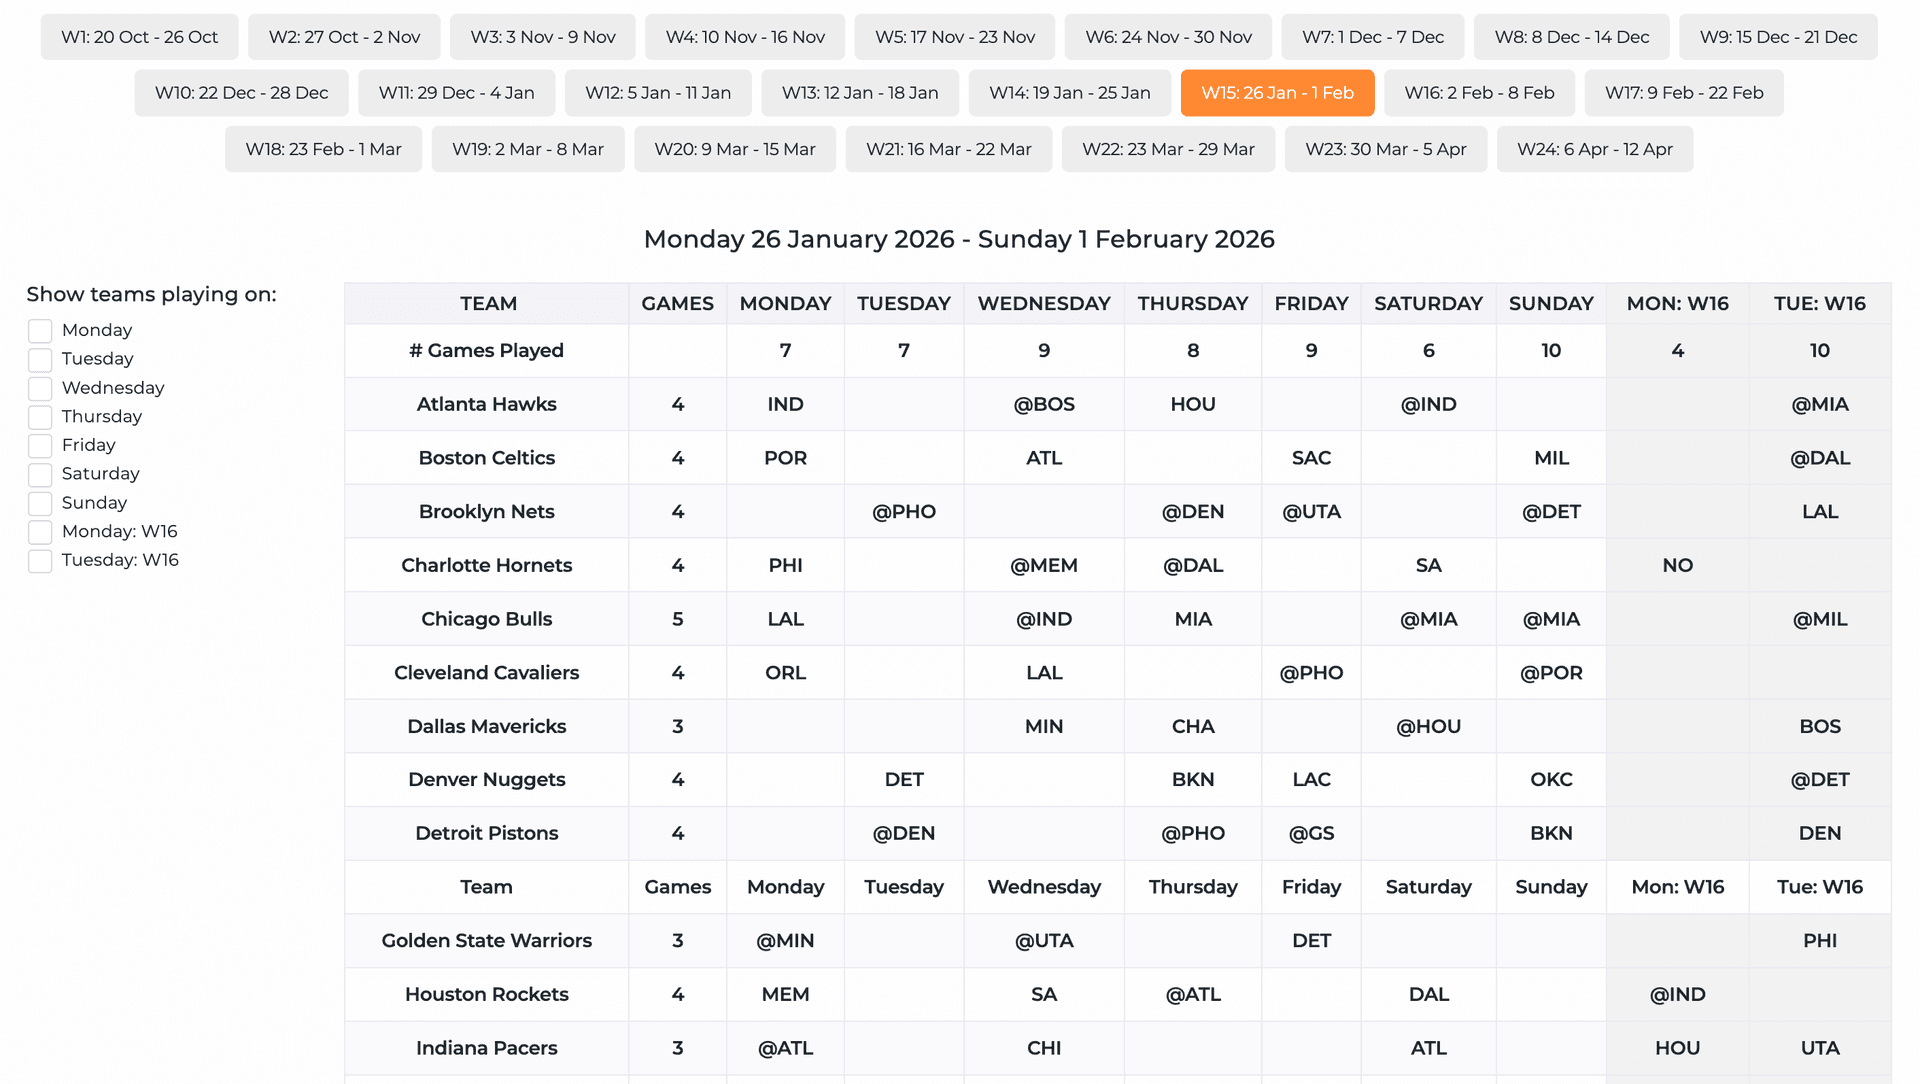Switch to W1: 20 Oct - 26 Oct
This screenshot has width=1920, height=1084.
(139, 37)
